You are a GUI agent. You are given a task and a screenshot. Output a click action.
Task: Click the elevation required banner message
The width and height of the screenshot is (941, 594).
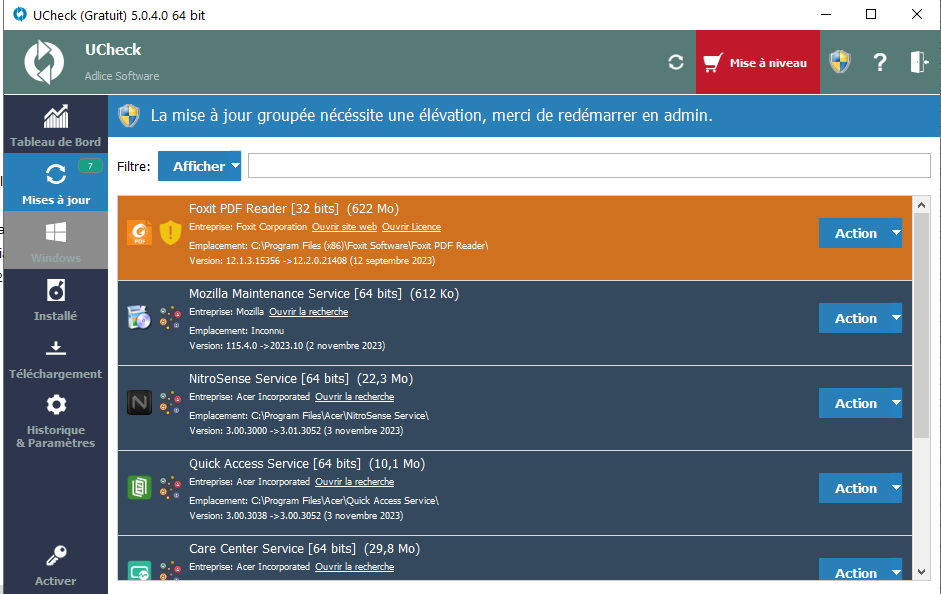(431, 115)
